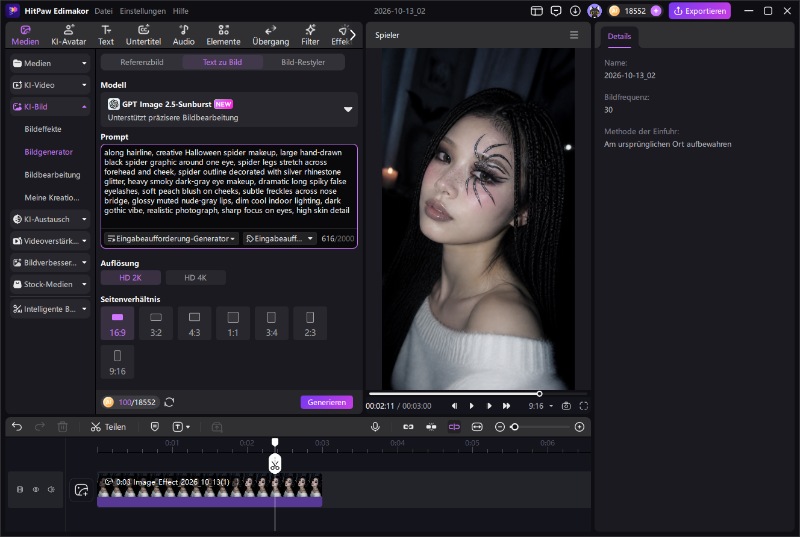Mute the timeline track
Screen dimensions: 800x537
click(x=51, y=490)
